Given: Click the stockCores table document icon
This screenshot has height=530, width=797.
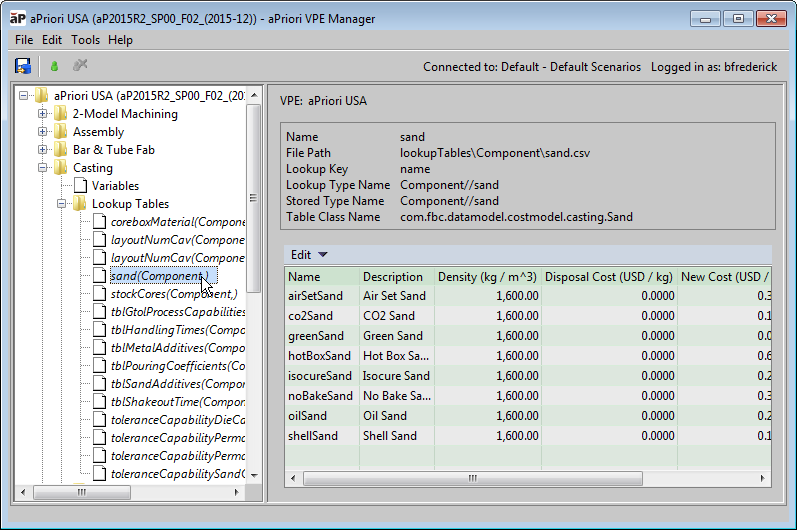Looking at the screenshot, I should coord(99,294).
